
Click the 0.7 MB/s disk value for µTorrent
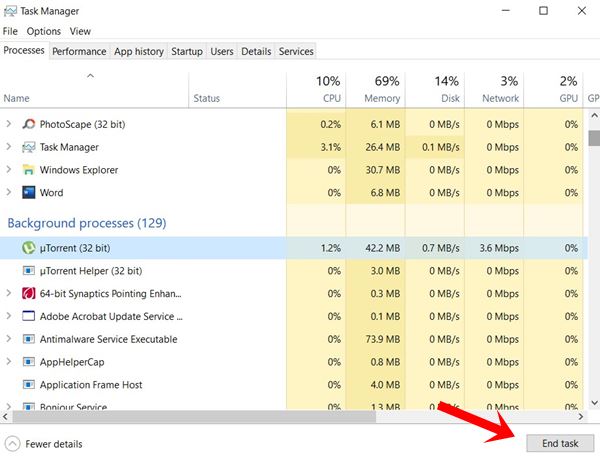[440, 248]
